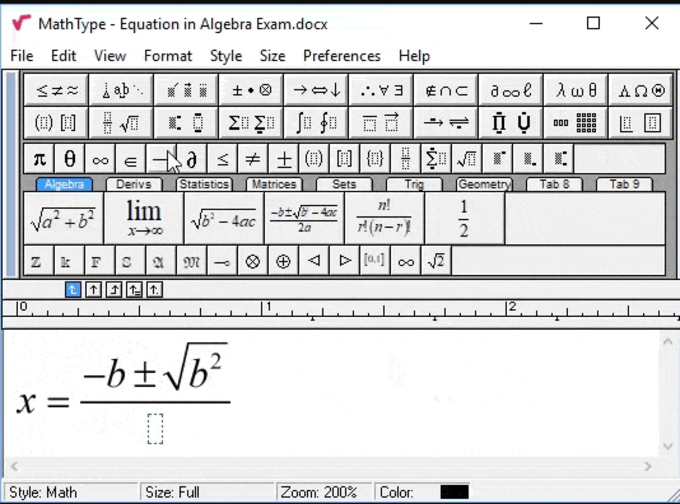Open the Greek lowercase letters palette
Screen dimensions: 680x504
click(577, 90)
